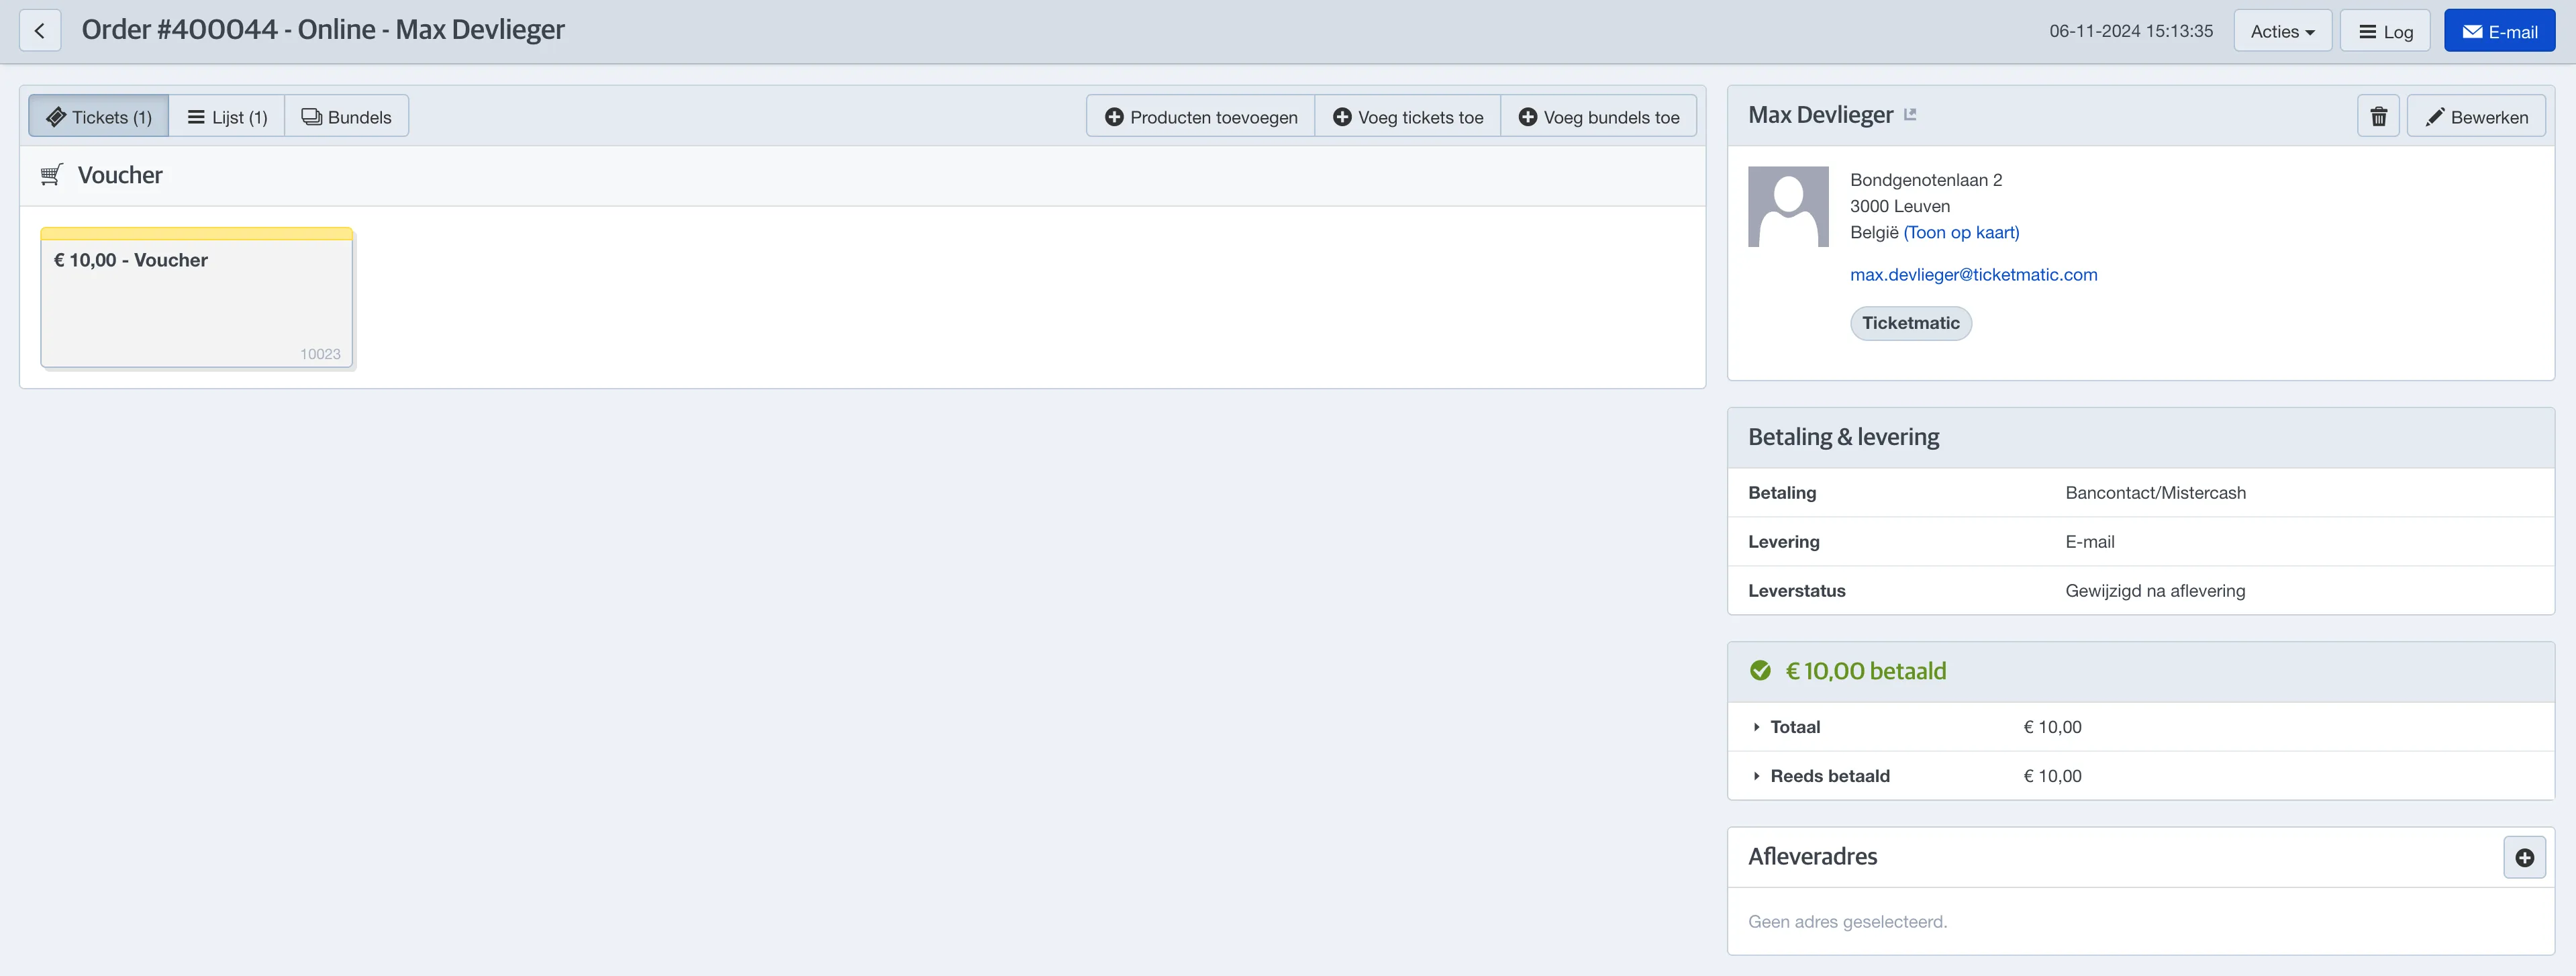Add a delivery address with plus icon
This screenshot has width=2576, height=976.
click(x=2524, y=857)
